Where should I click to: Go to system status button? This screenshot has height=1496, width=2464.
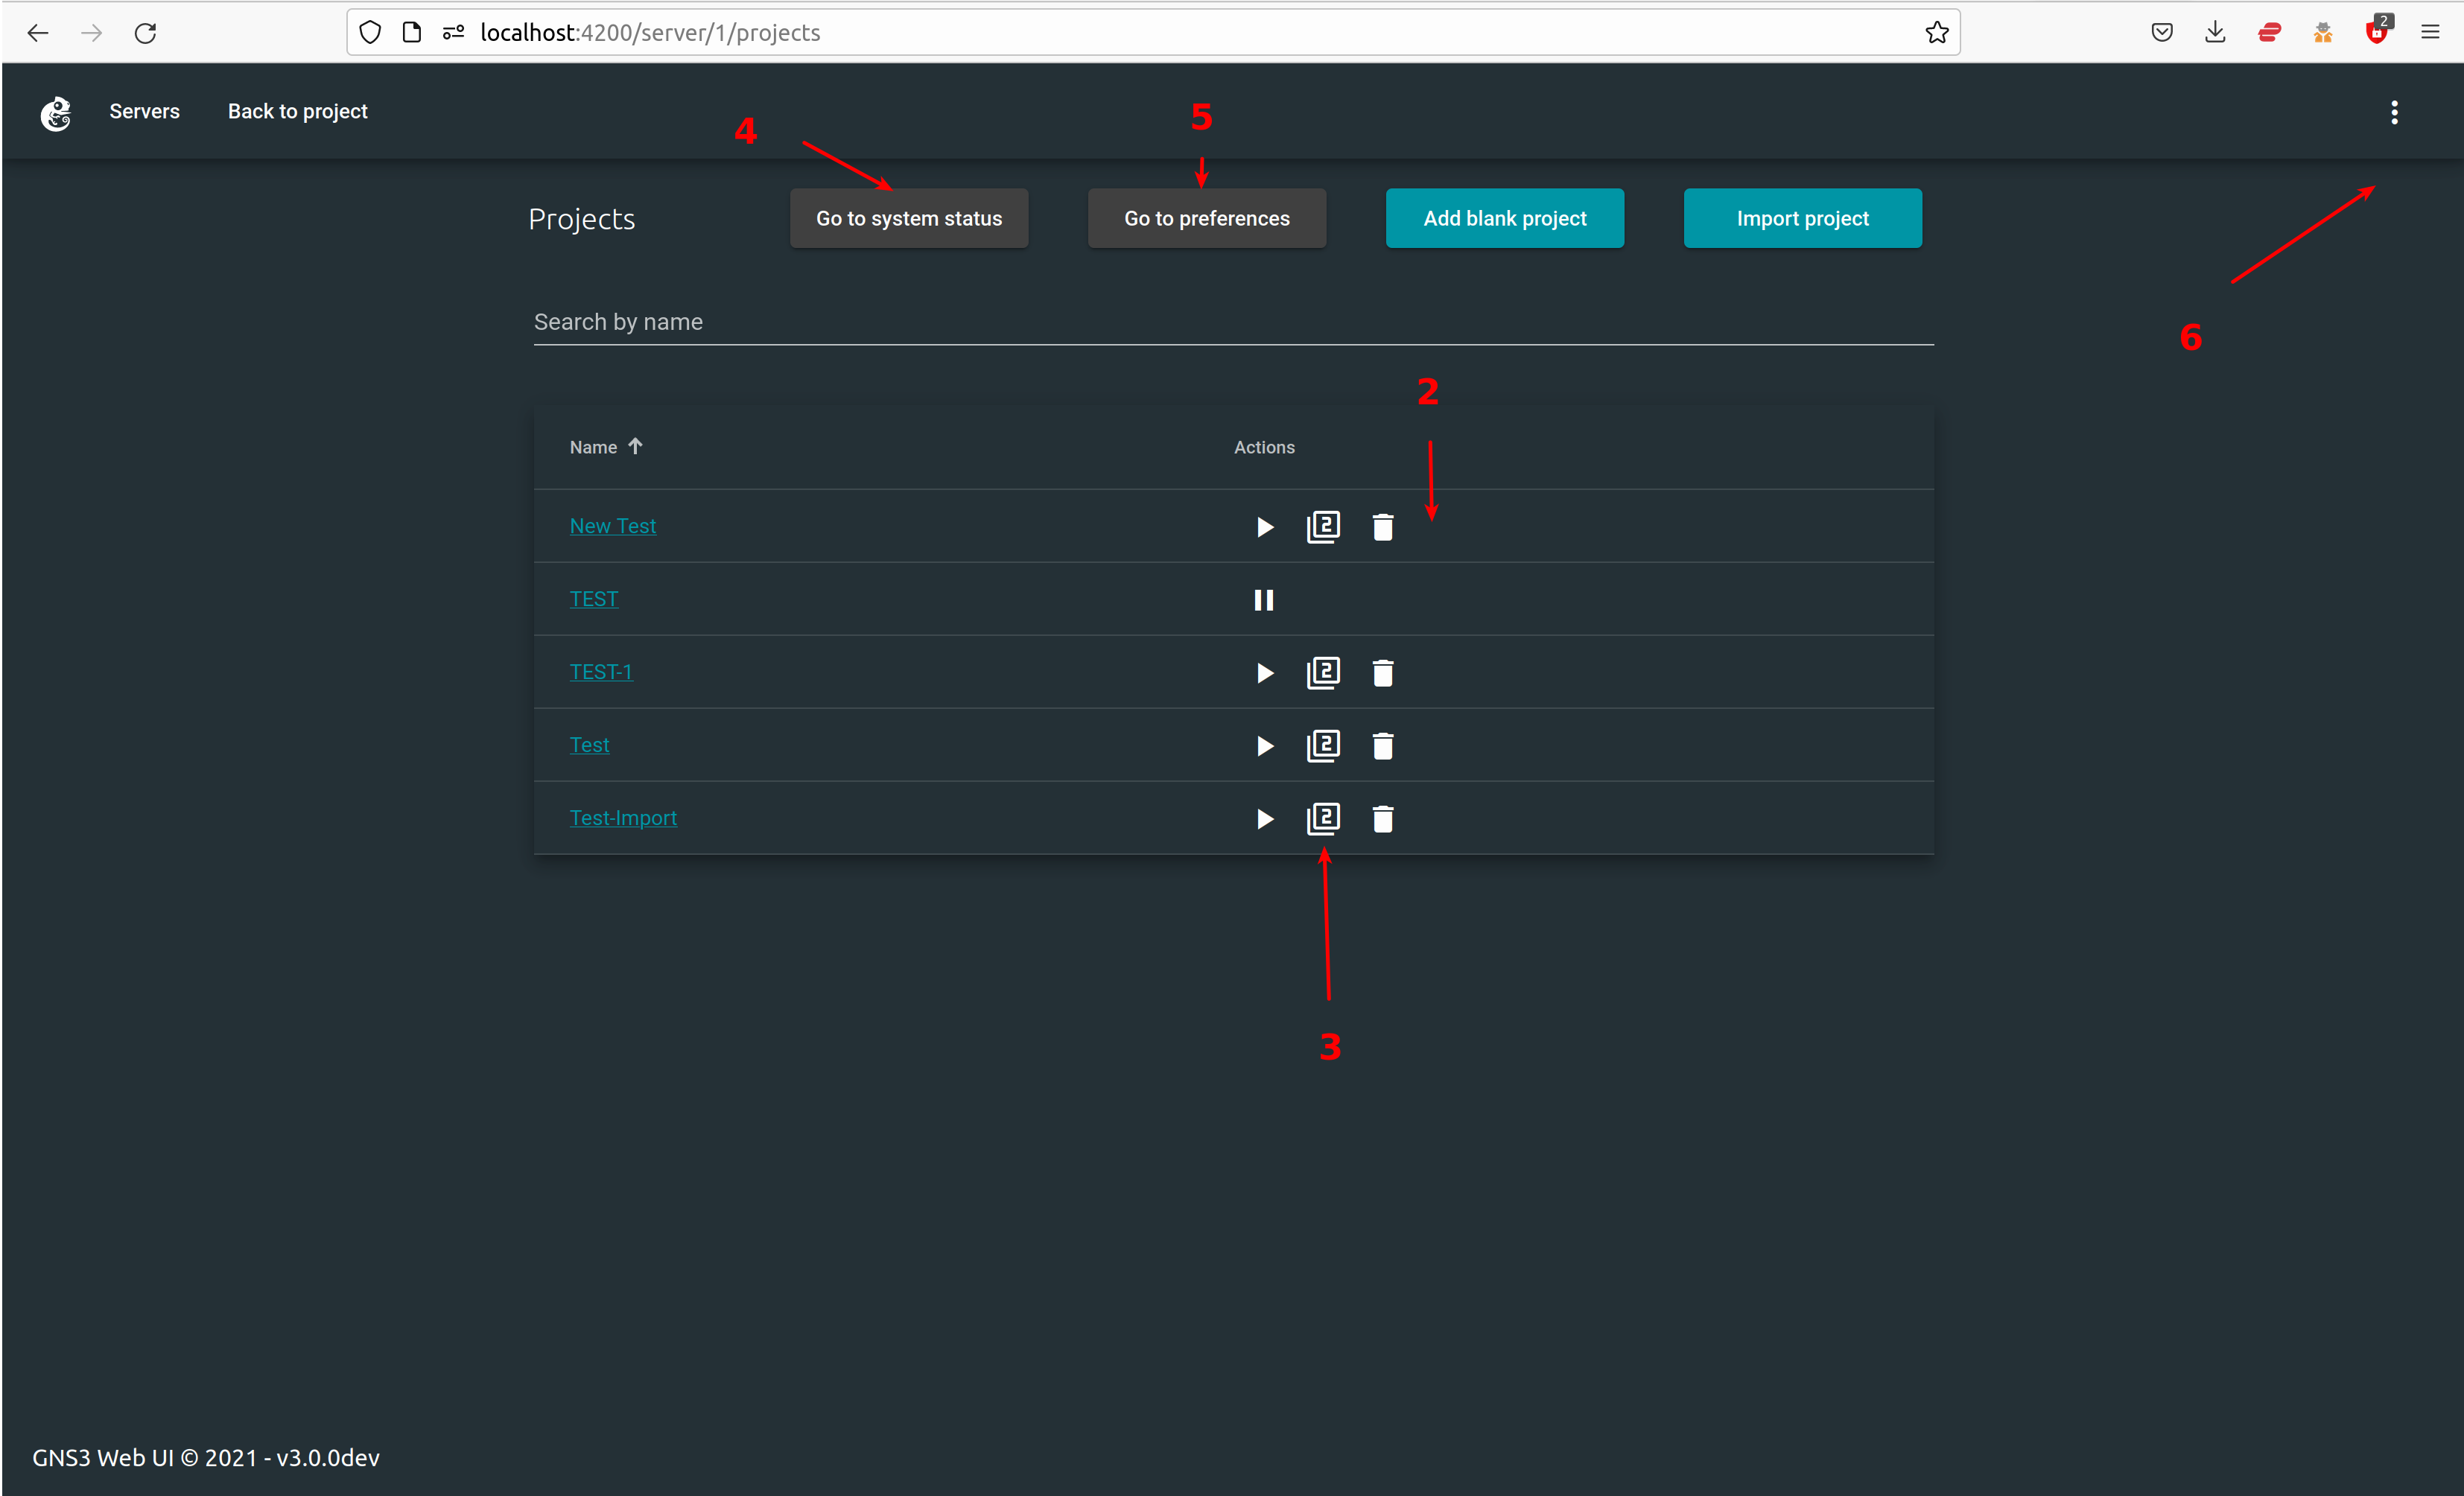(x=909, y=218)
